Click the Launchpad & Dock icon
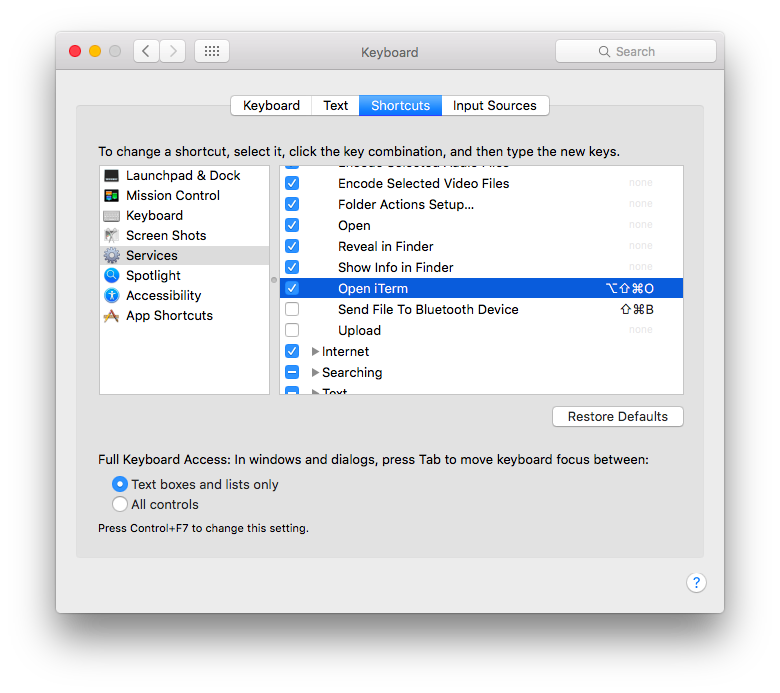The height and width of the screenshot is (693, 780). (111, 176)
